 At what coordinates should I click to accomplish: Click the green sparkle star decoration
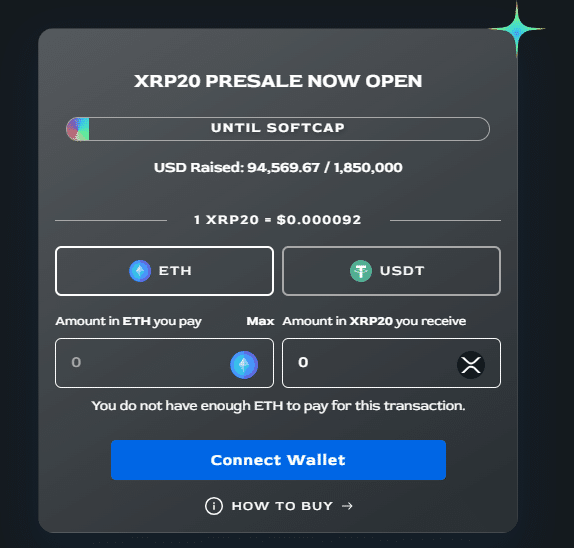tap(517, 29)
